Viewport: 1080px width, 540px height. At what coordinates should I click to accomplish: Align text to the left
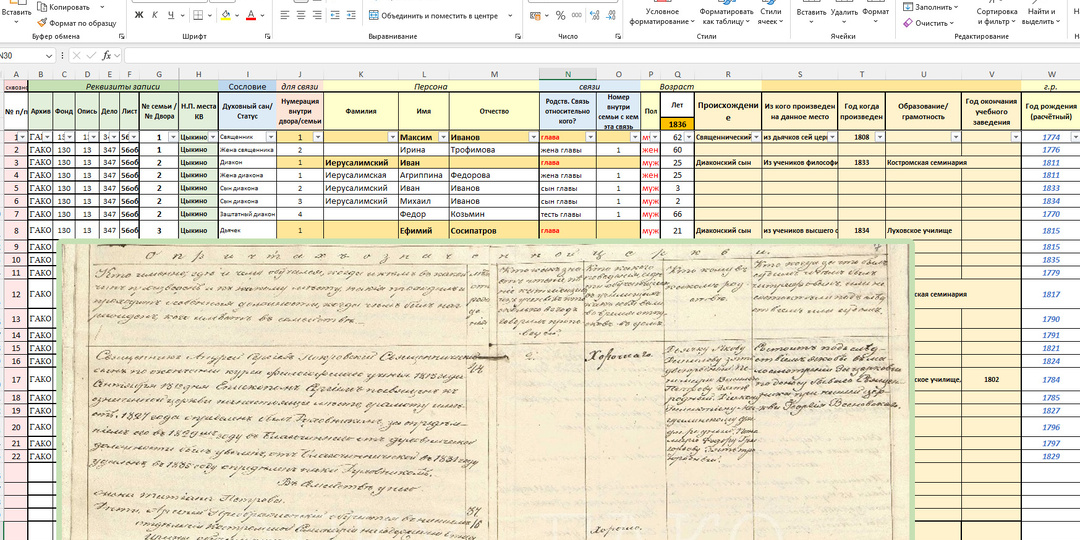(284, 14)
